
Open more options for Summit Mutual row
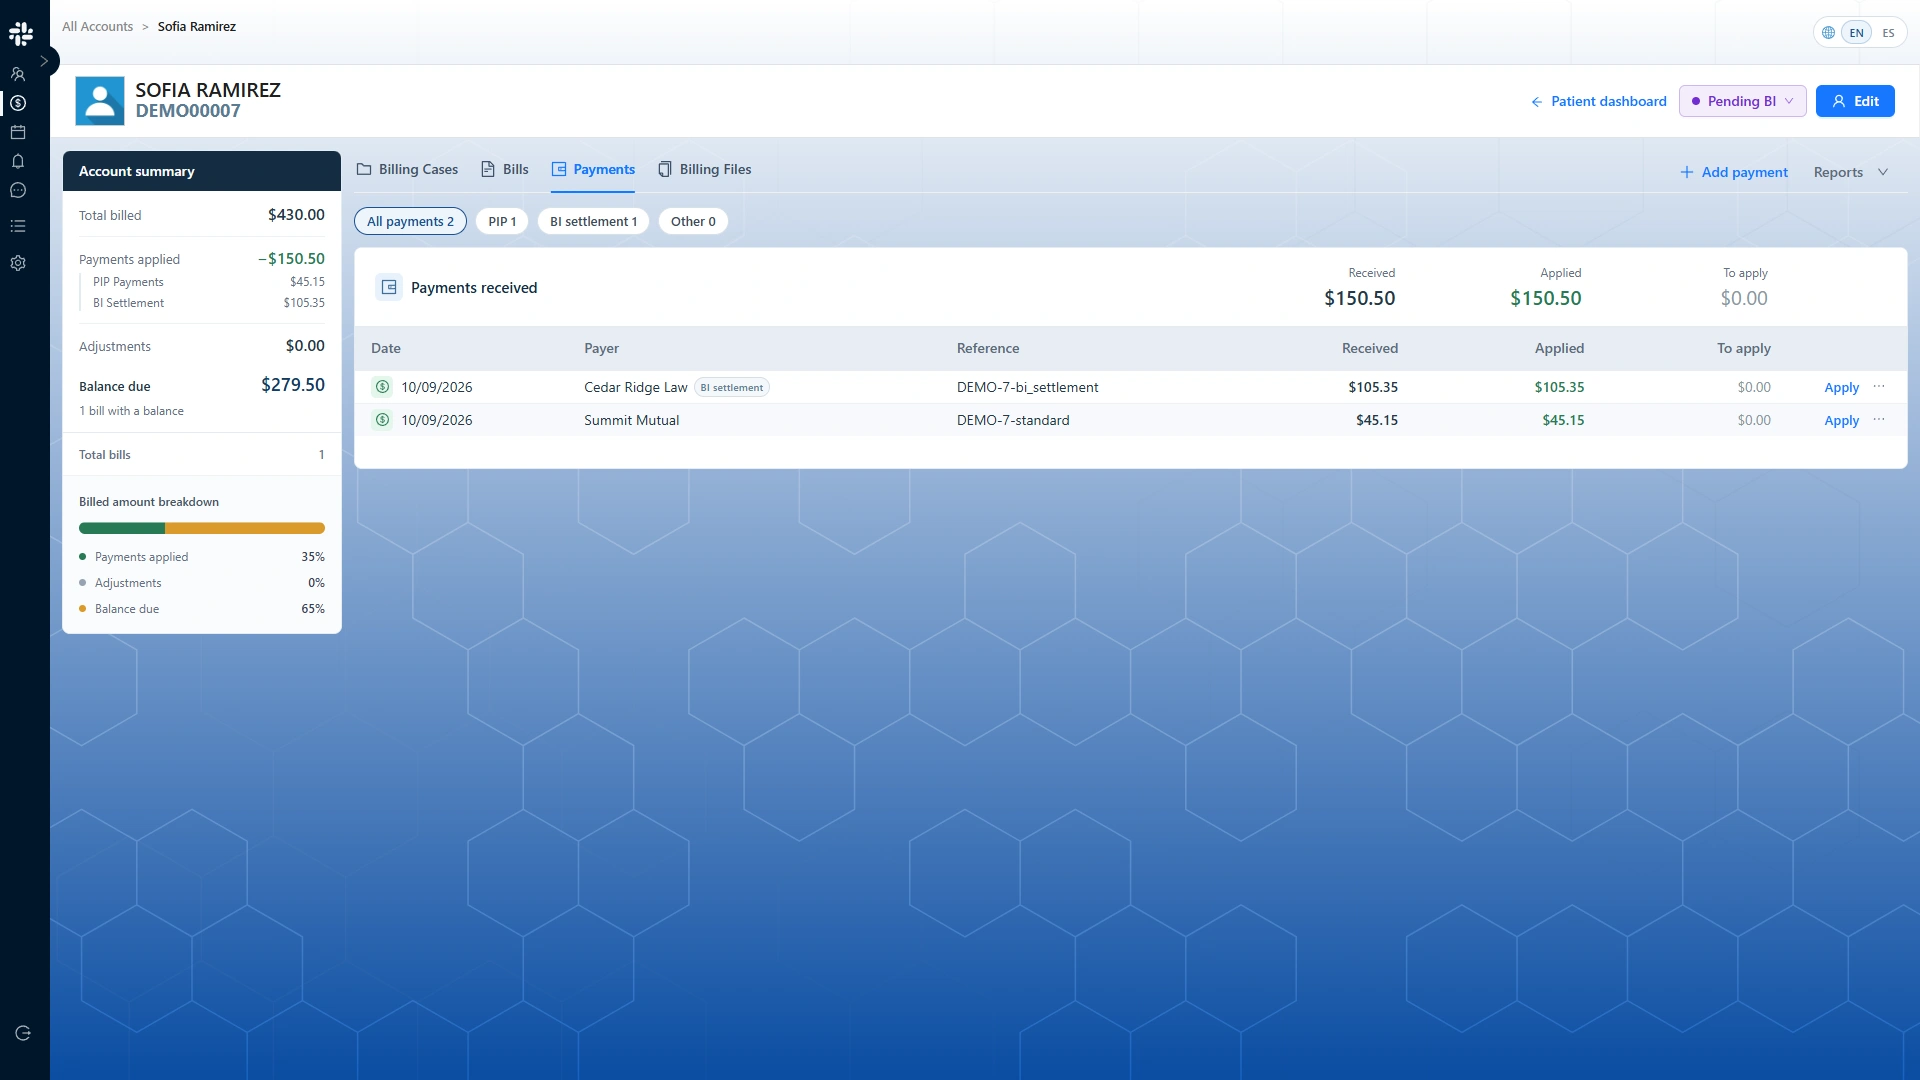(x=1879, y=419)
